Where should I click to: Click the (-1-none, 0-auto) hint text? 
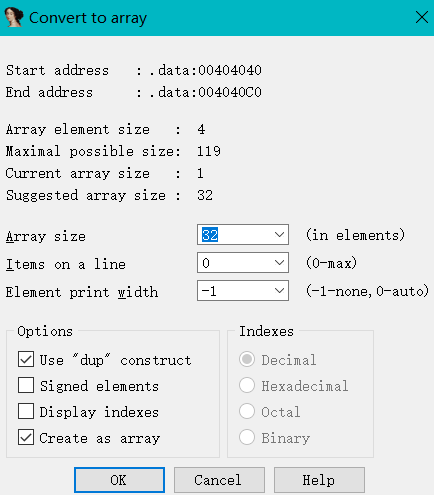tap(367, 291)
